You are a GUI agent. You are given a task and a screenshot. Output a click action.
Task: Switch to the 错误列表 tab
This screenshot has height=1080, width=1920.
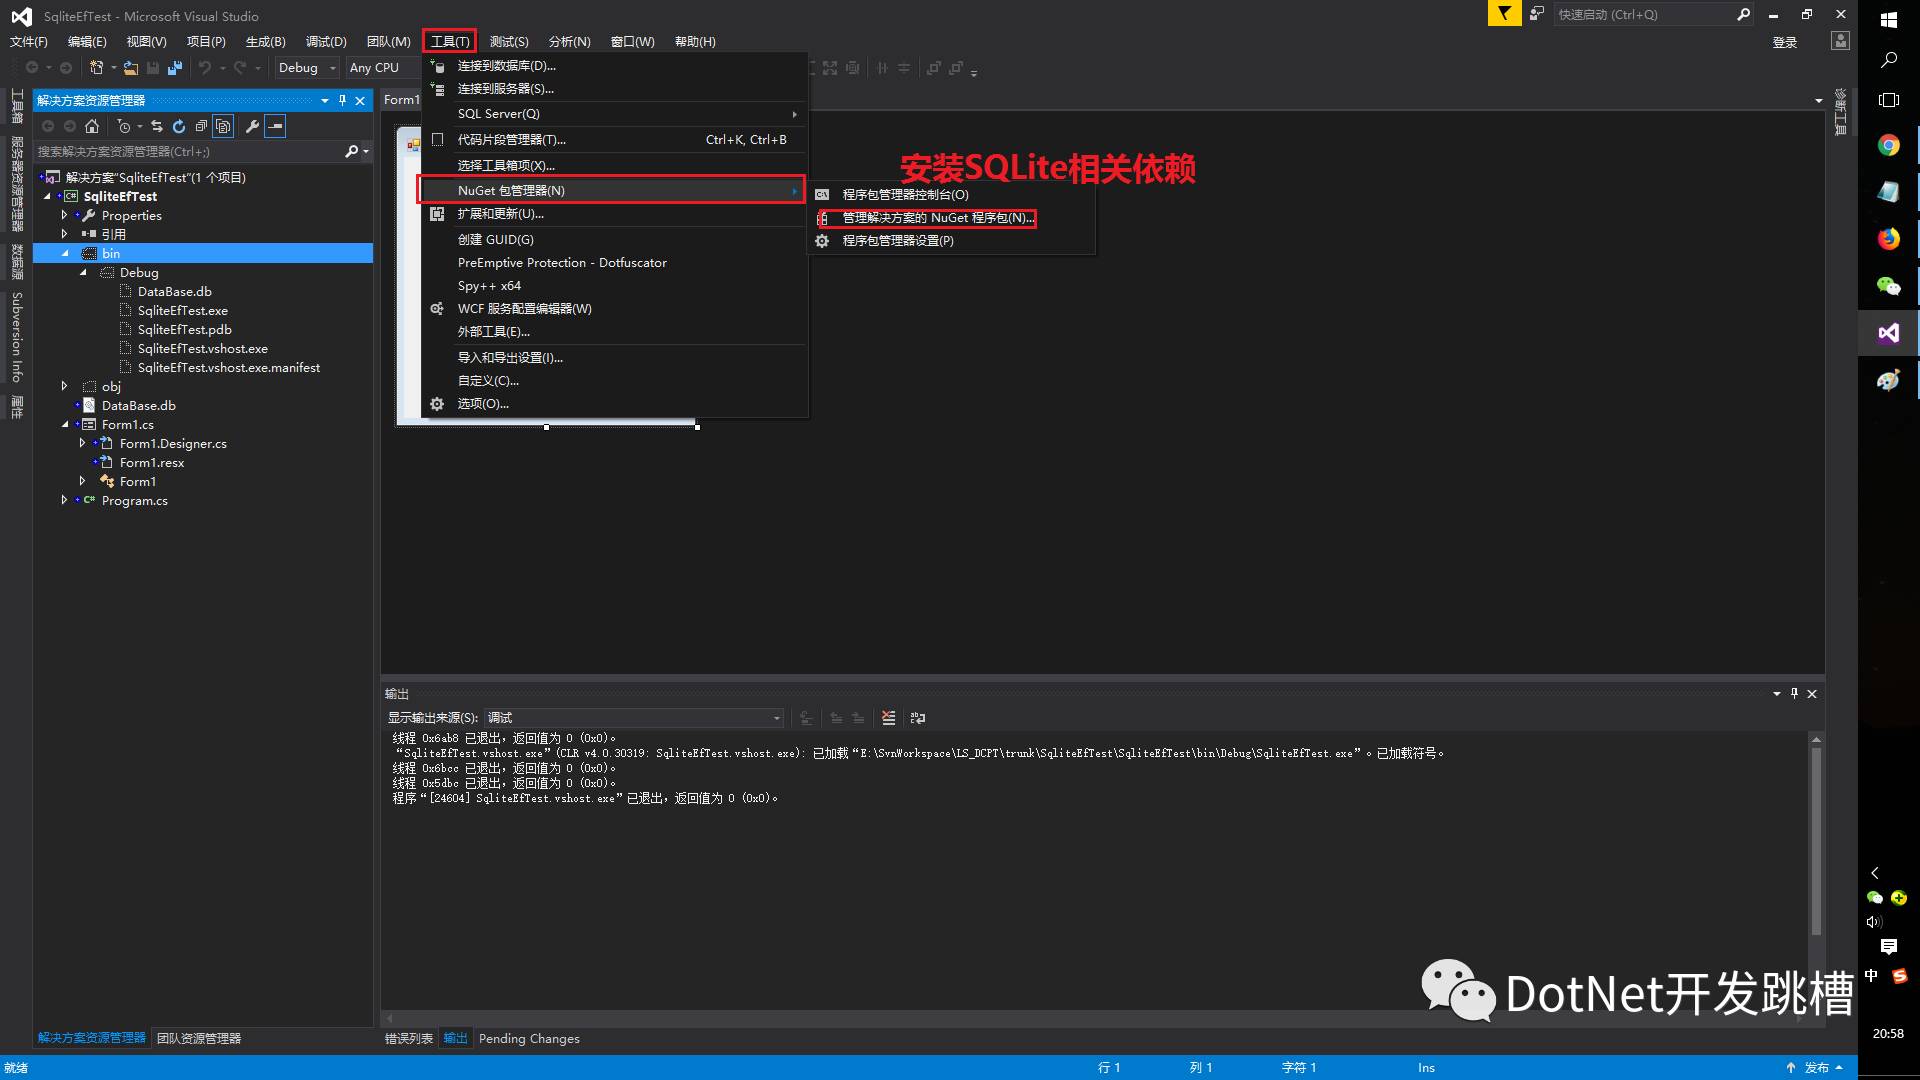(x=409, y=1038)
